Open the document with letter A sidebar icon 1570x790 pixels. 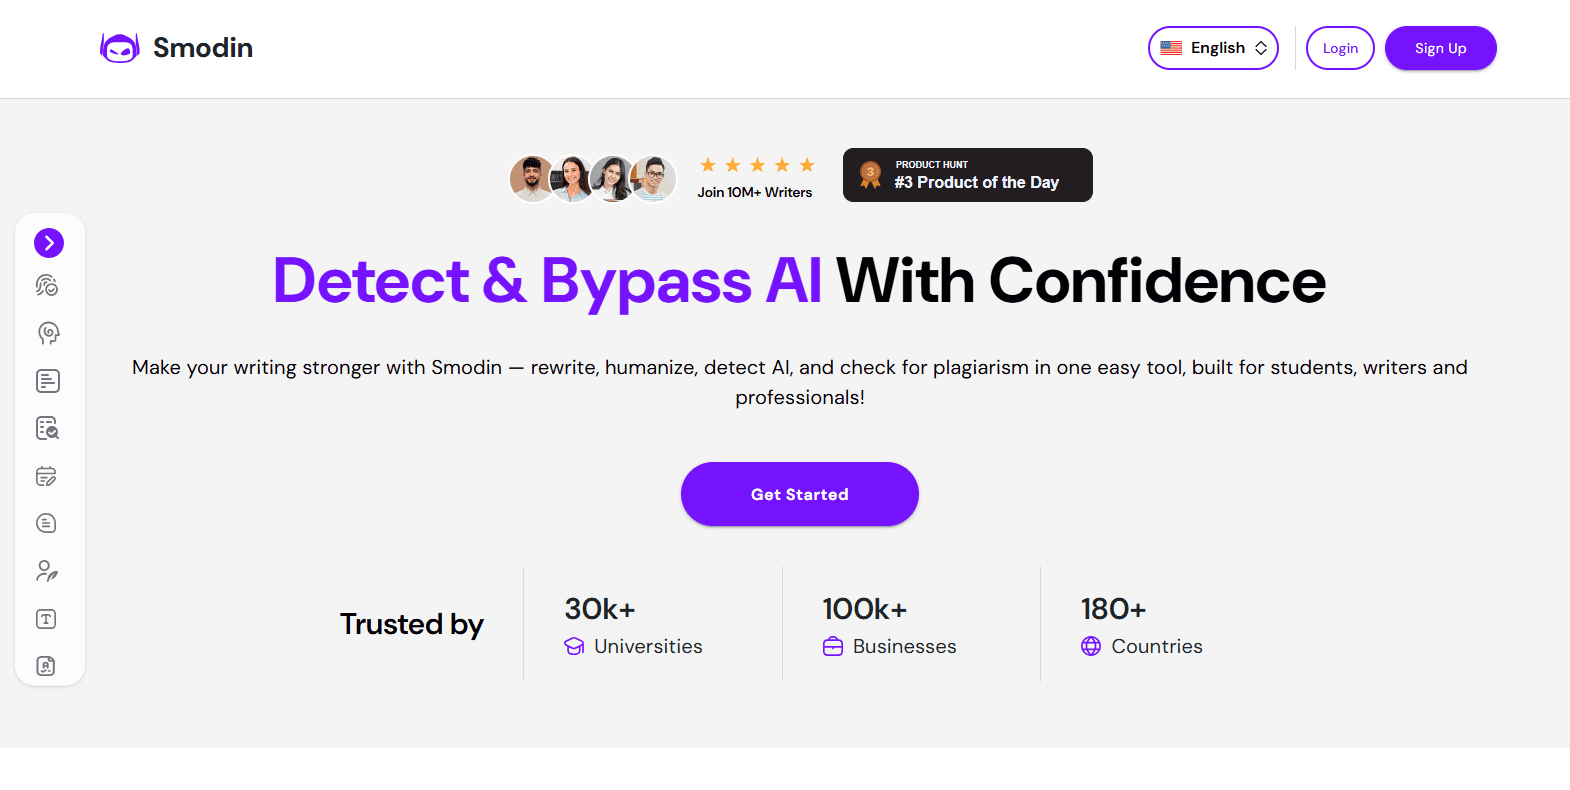click(46, 666)
